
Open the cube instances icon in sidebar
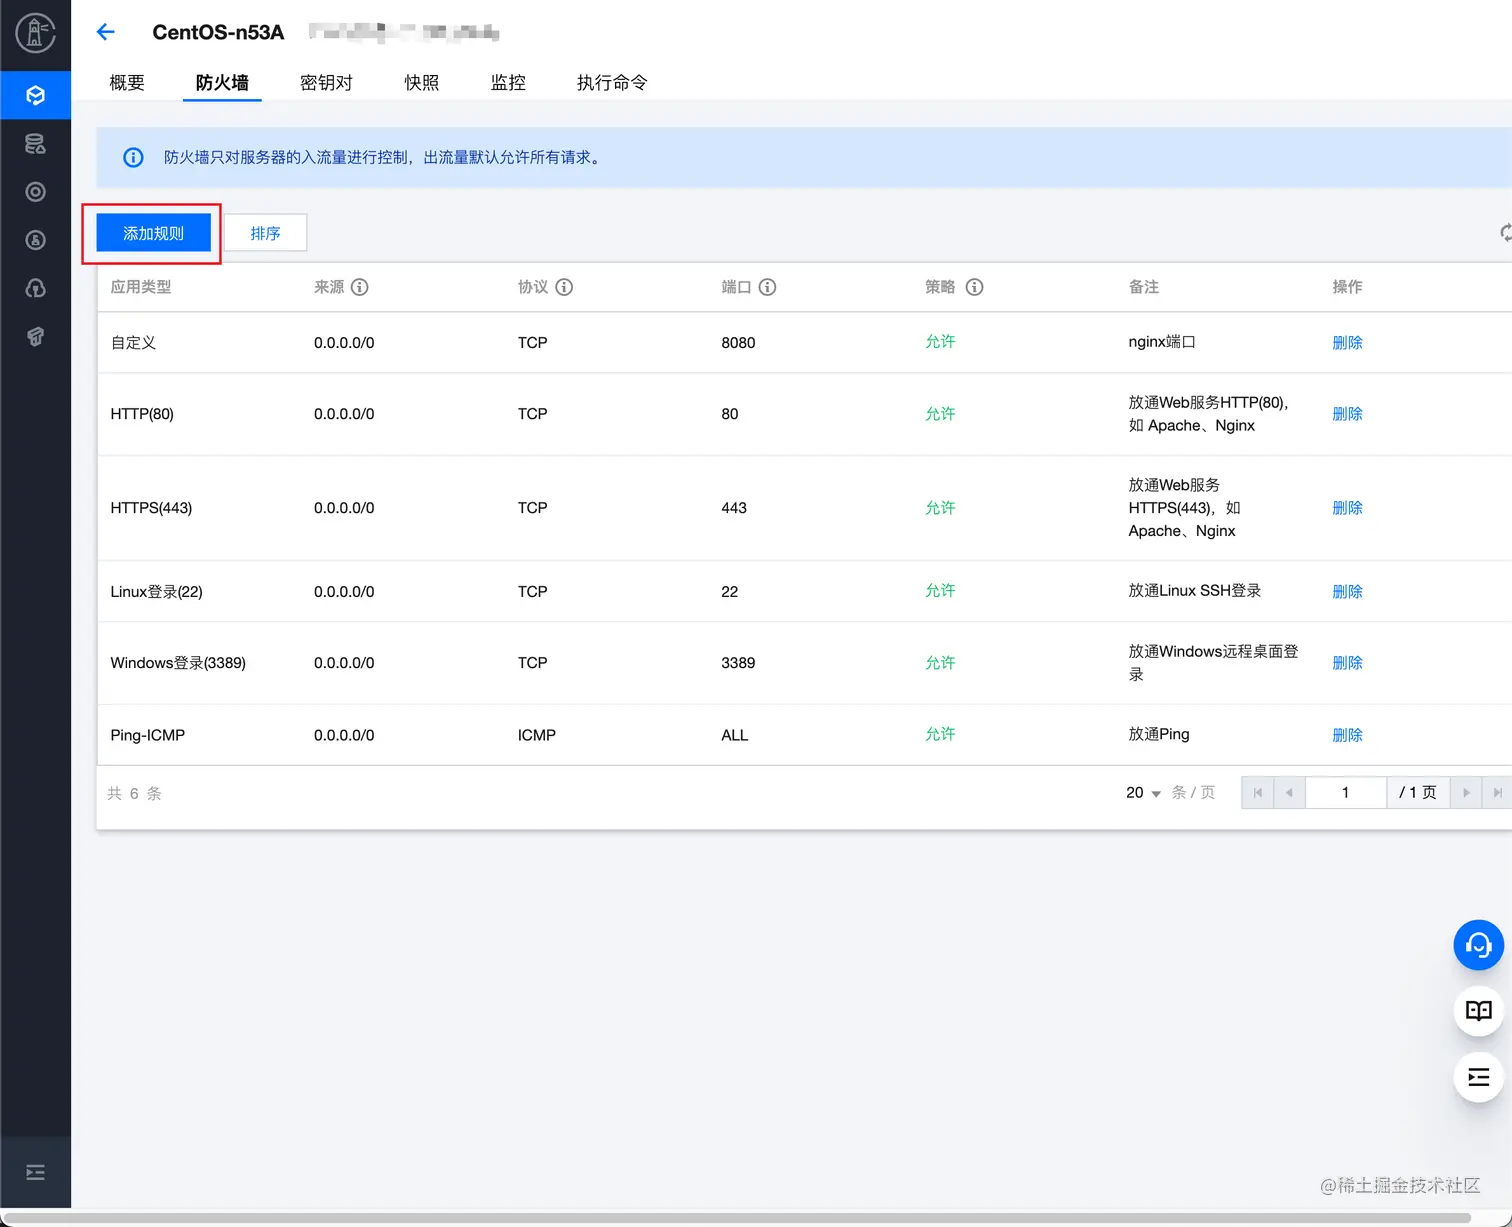[x=35, y=95]
